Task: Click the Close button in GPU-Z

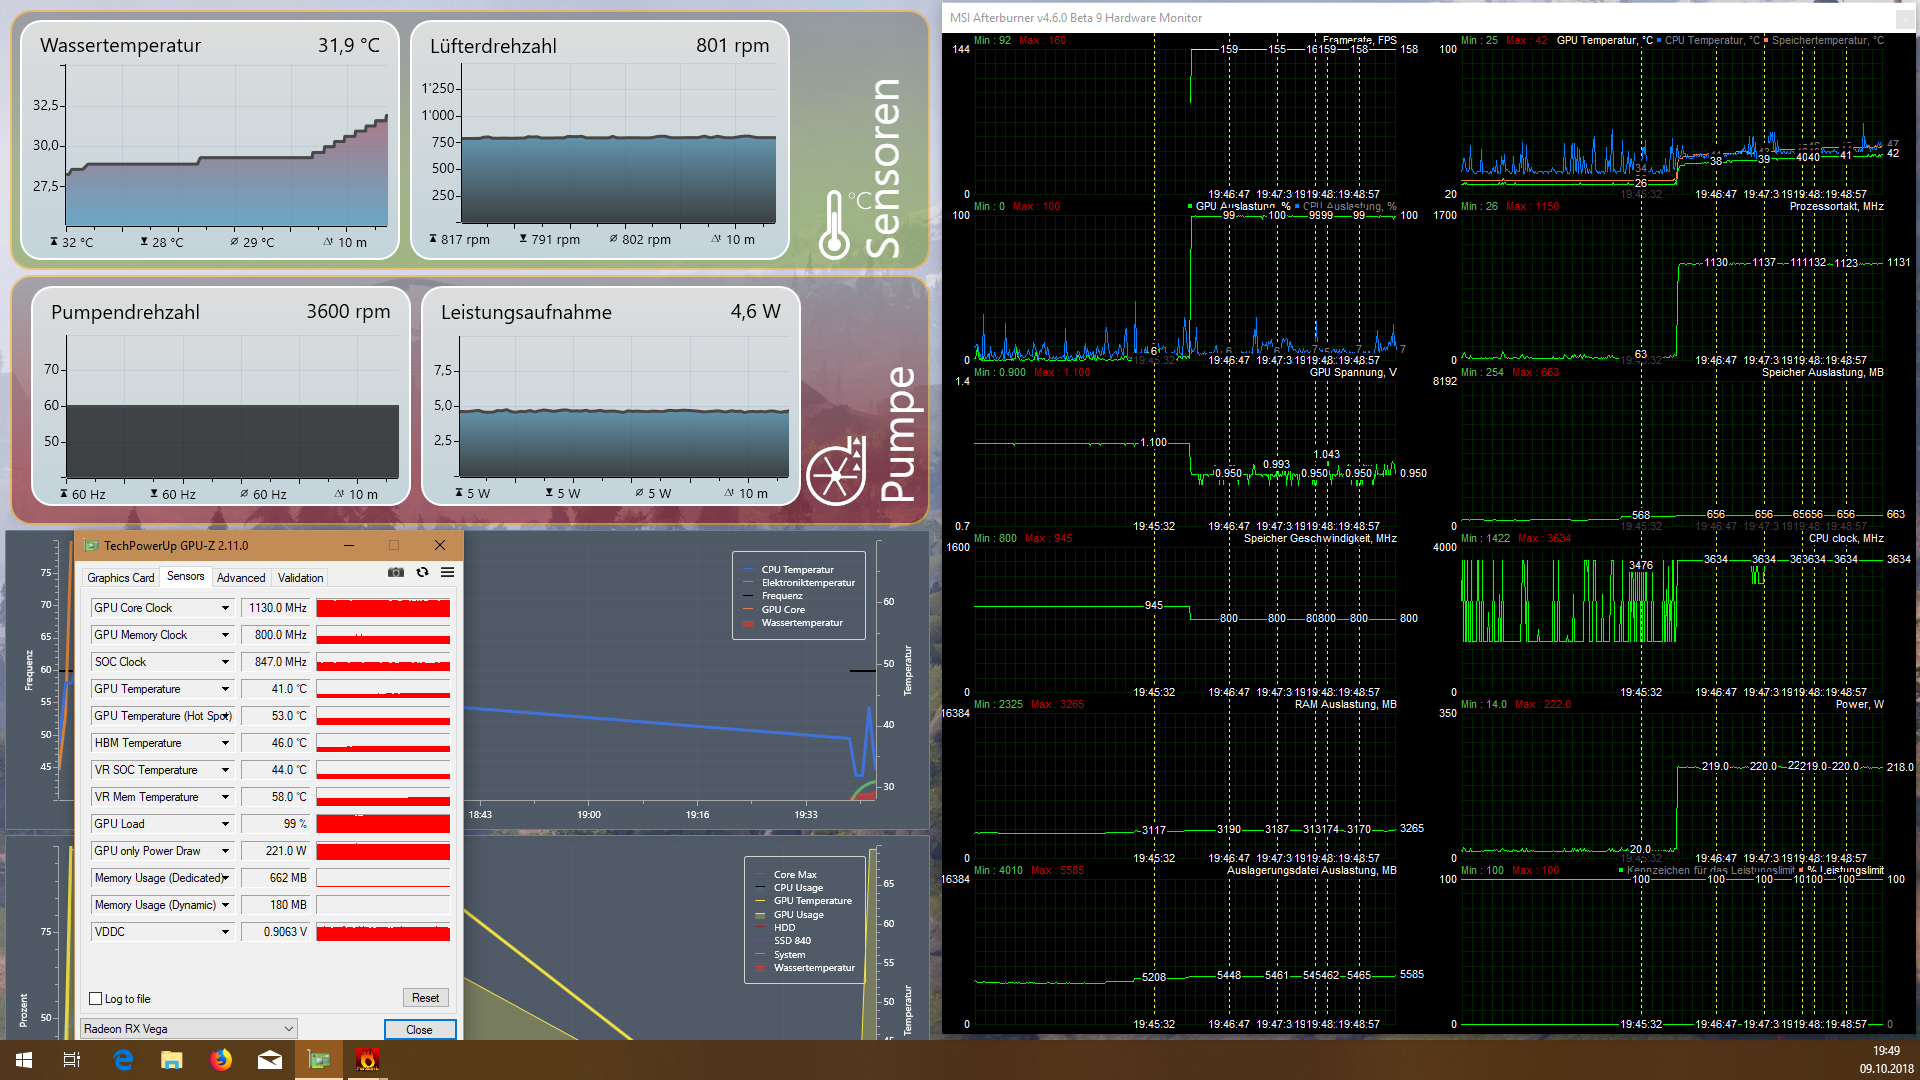Action: click(419, 1030)
